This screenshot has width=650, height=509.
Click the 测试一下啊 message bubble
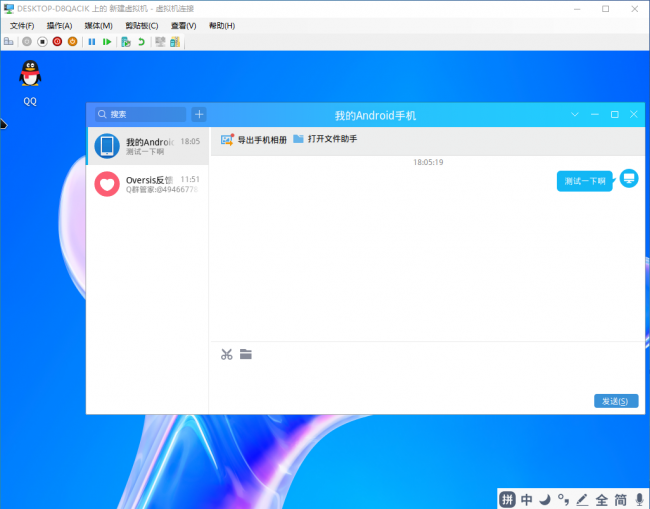tap(585, 181)
